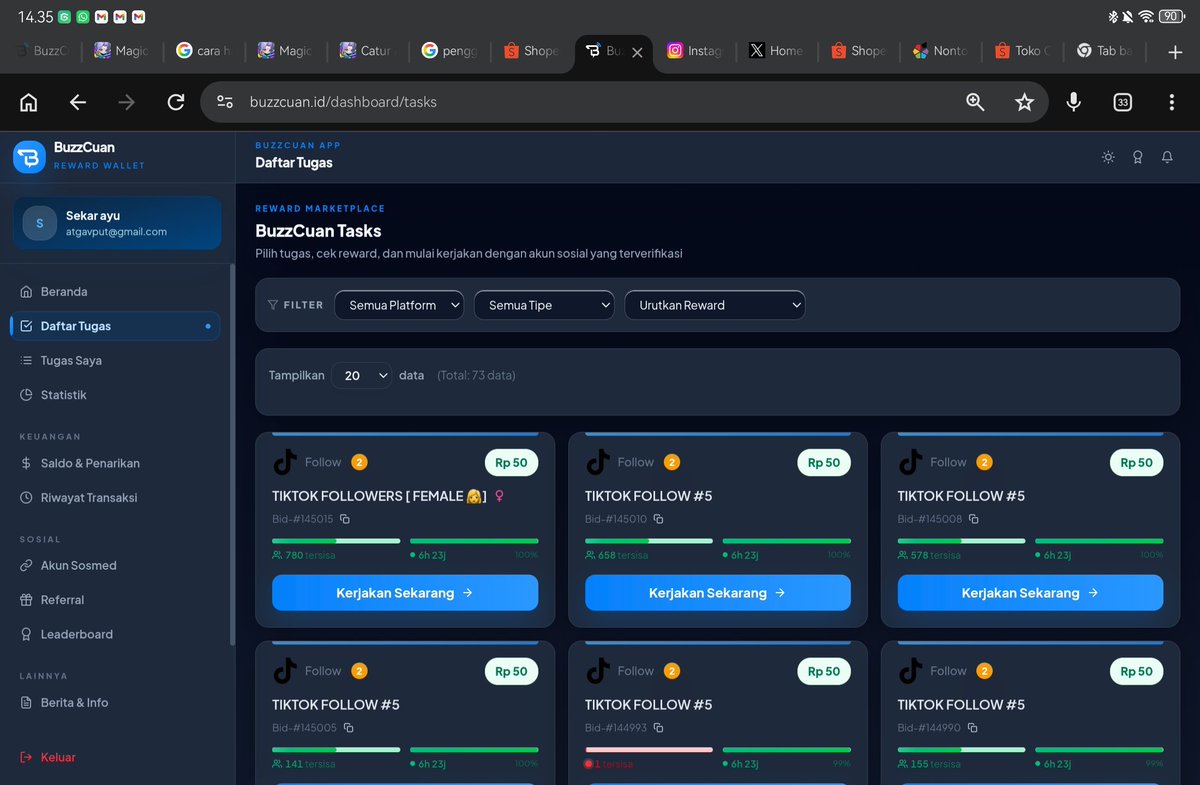The height and width of the screenshot is (785, 1200).
Task: Click the Wi-Fi icon in status bar
Action: (x=1144, y=16)
